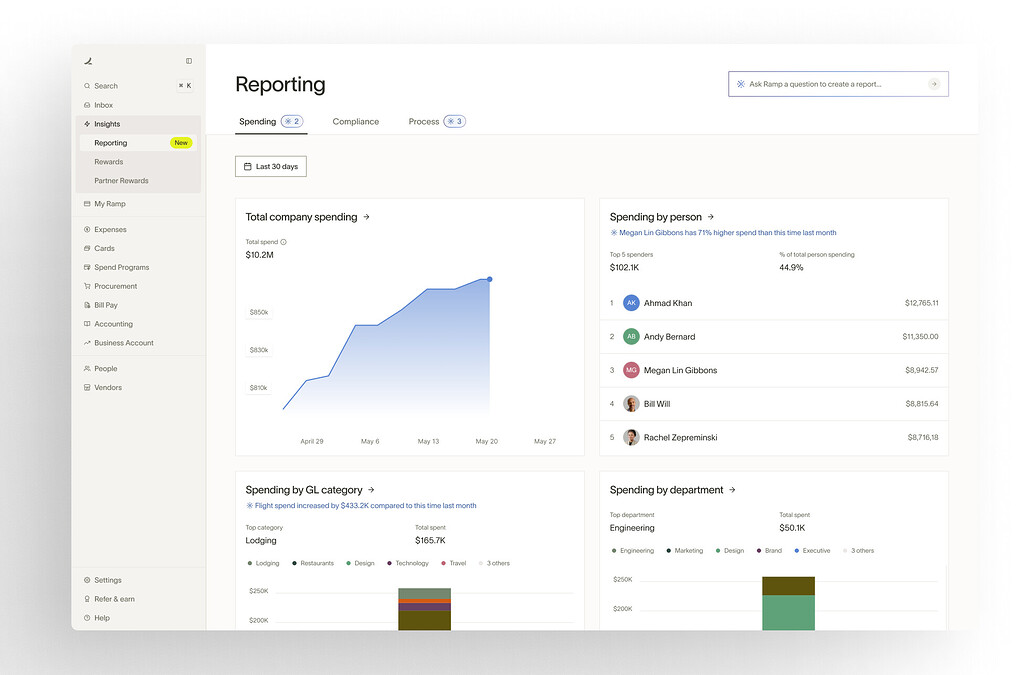1023x675 pixels.
Task: Open the Last 30 days date filter
Action: click(x=270, y=166)
